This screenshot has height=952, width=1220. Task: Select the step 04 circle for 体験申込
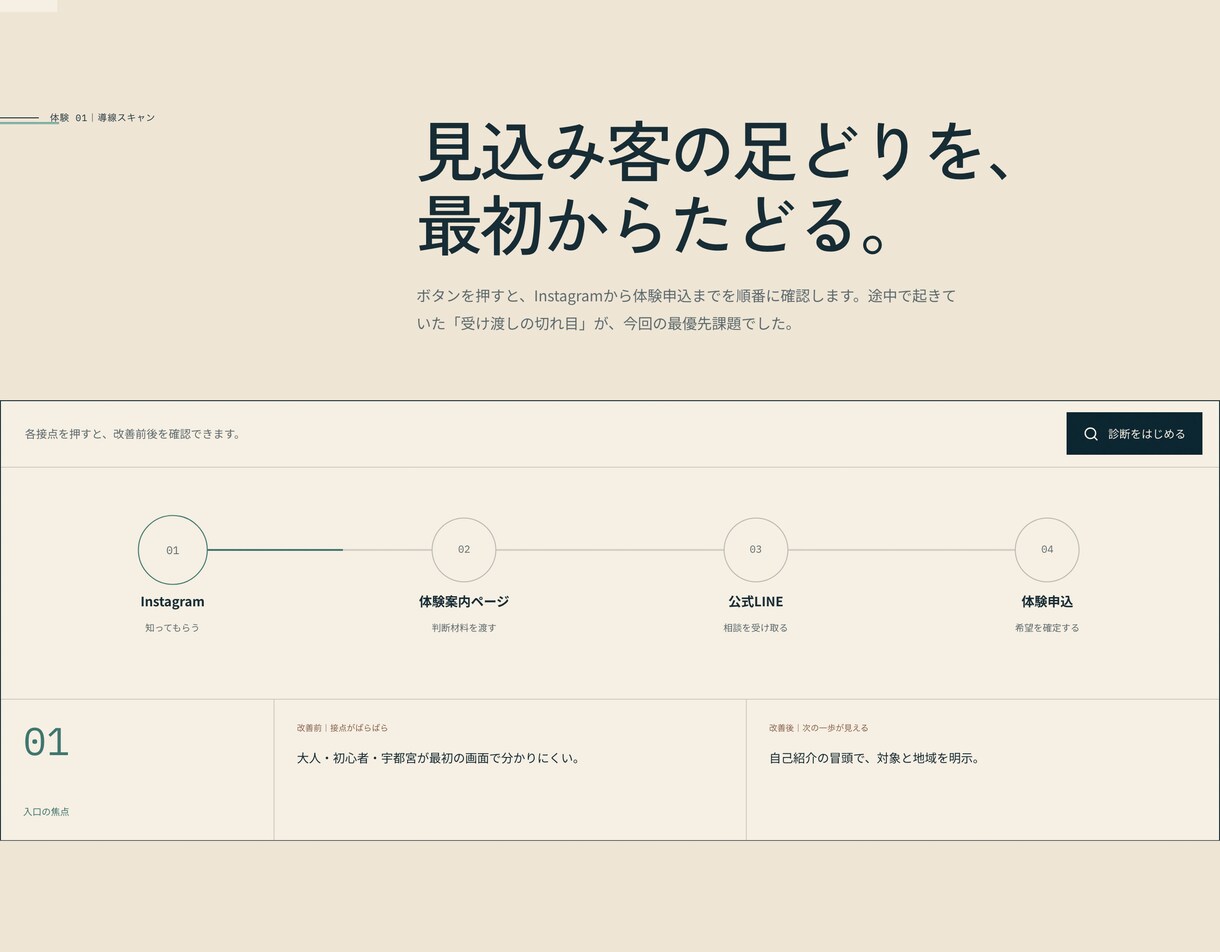pyautogui.click(x=1047, y=550)
